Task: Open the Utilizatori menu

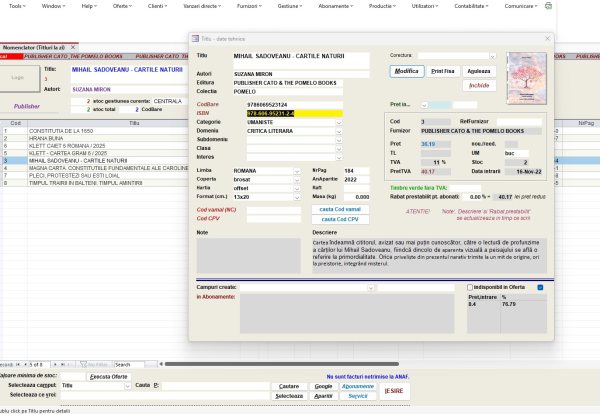Action: [x=425, y=6]
